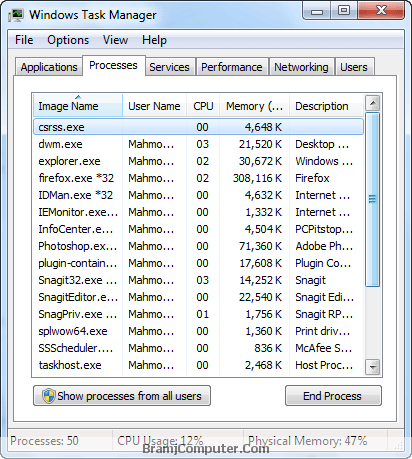Viewport: 412px width, 459px height.
Task: Click the Plugin Co... description cell
Action: (x=323, y=263)
